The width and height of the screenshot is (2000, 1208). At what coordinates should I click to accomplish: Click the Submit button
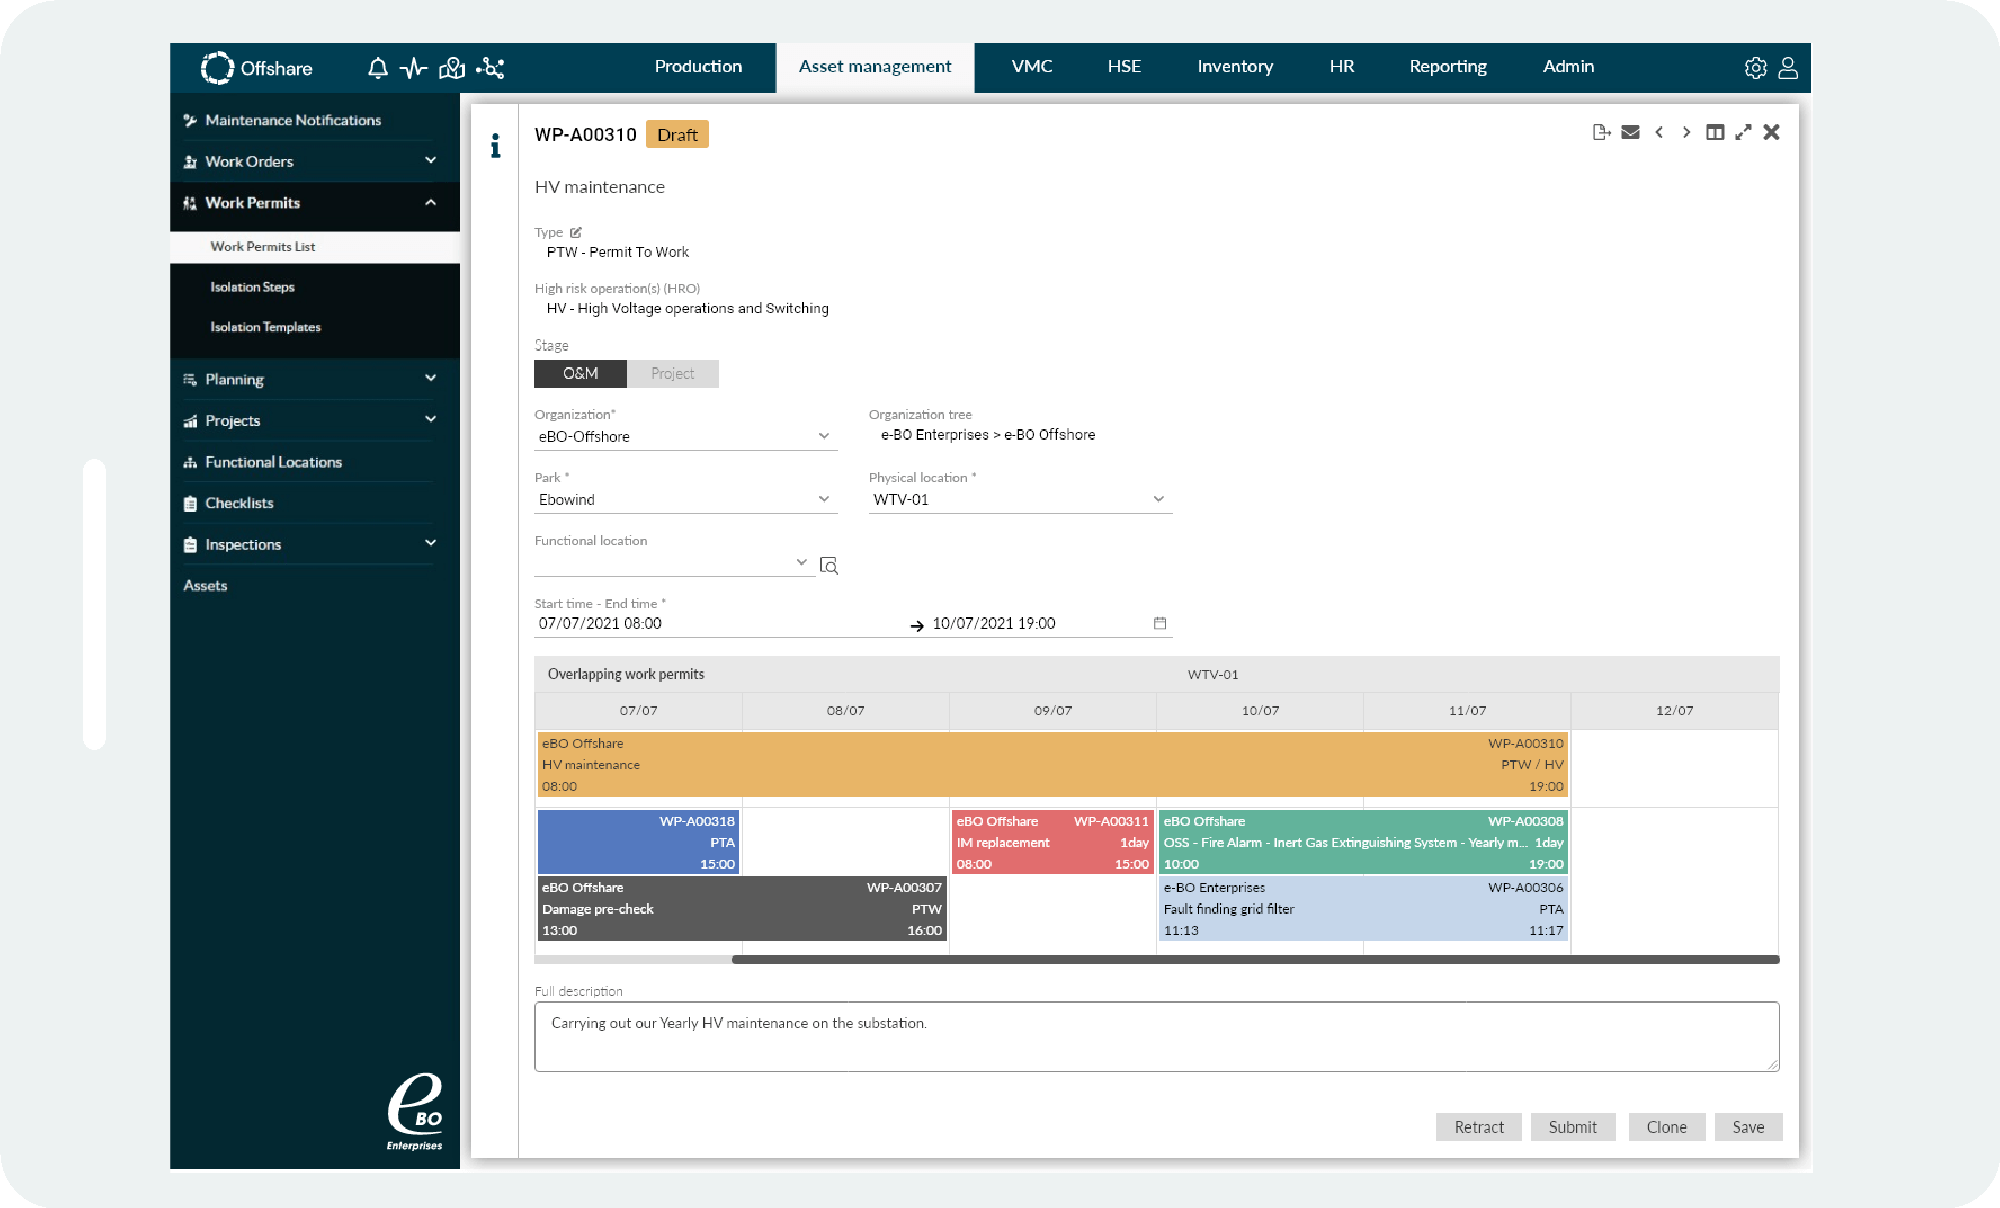[x=1573, y=1127]
